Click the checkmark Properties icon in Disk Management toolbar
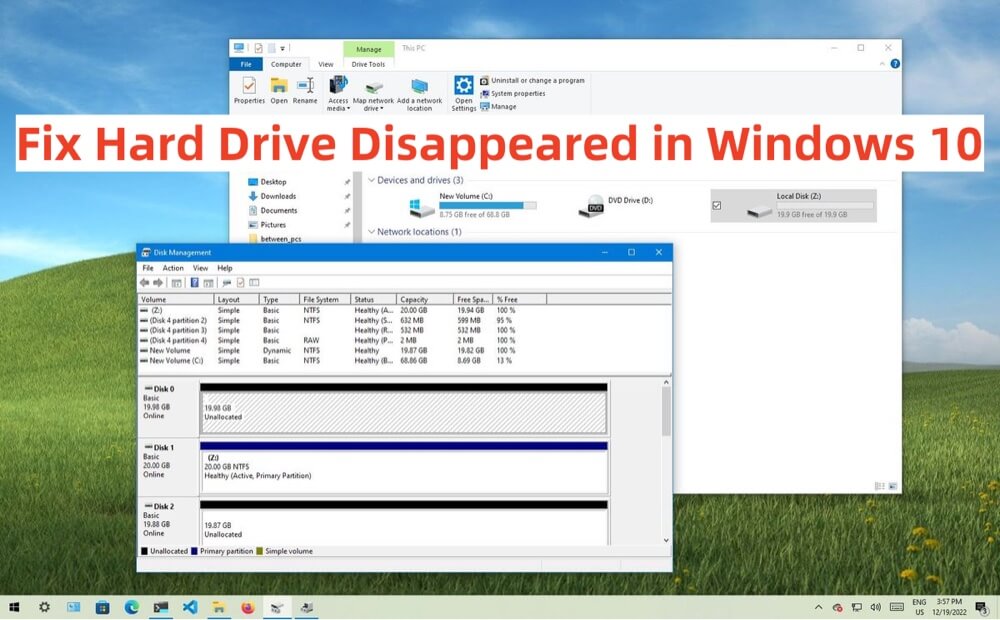Screen dimensions: 1000x620 coord(240,283)
